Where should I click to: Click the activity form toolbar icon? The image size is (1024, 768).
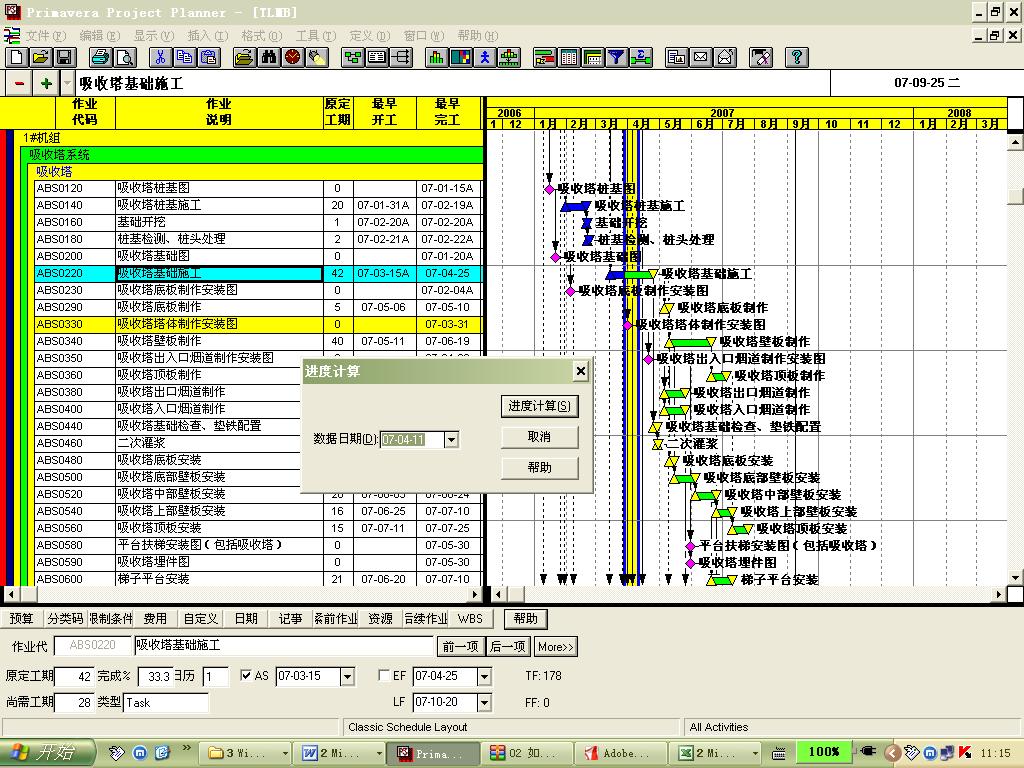pos(377,57)
